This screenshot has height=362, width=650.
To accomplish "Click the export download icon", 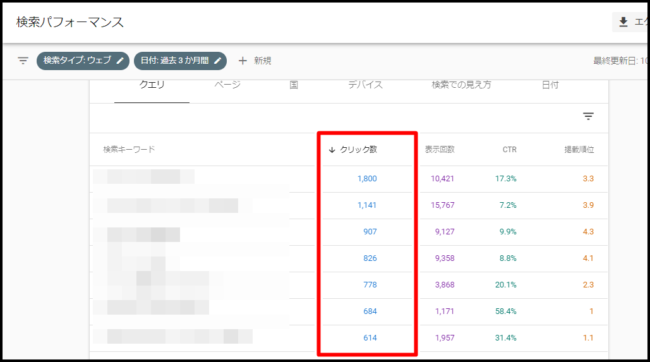I will coord(623,22).
